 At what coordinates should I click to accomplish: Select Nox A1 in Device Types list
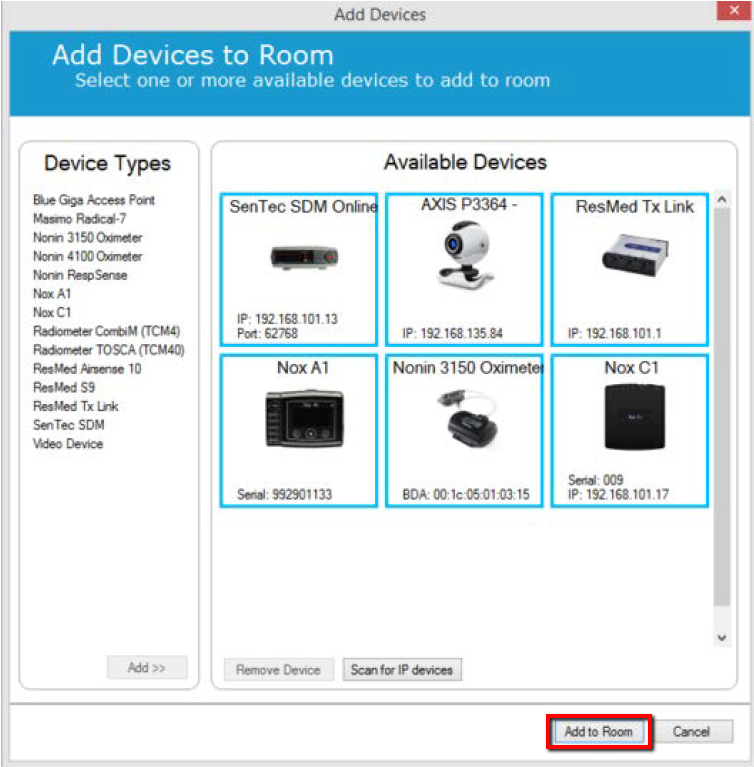click(52, 294)
